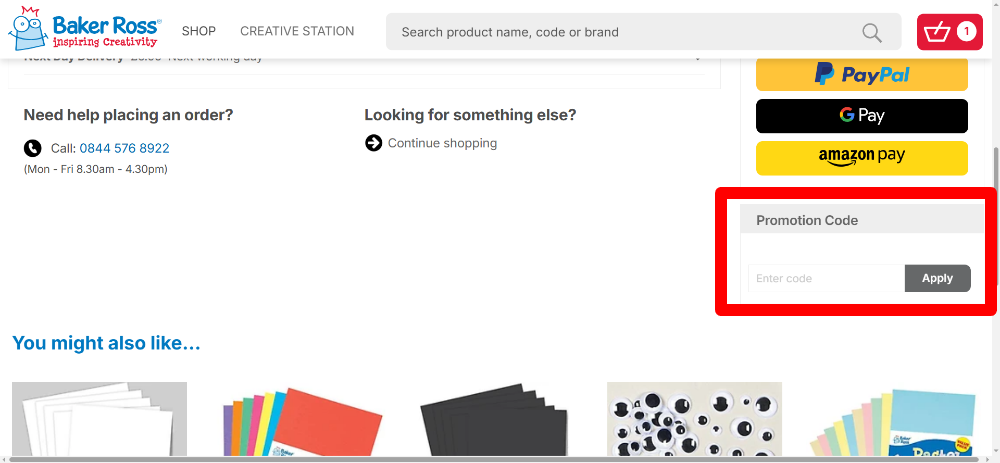Viewport: 1000px width, 463px height.
Task: Expand the Next Day Delivery chevron
Action: pyautogui.click(x=697, y=58)
